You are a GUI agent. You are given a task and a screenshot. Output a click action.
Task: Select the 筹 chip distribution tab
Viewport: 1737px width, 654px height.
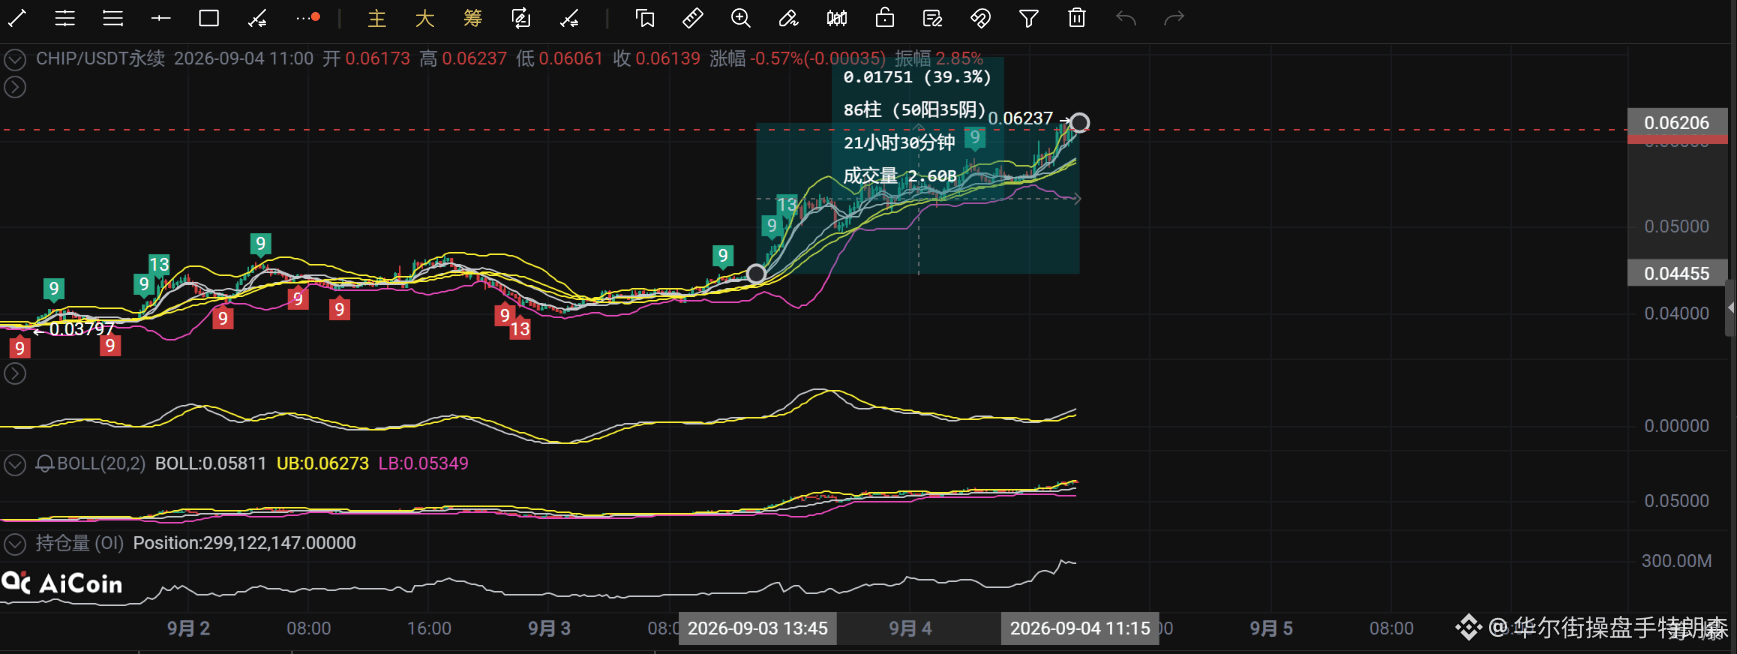tap(473, 18)
